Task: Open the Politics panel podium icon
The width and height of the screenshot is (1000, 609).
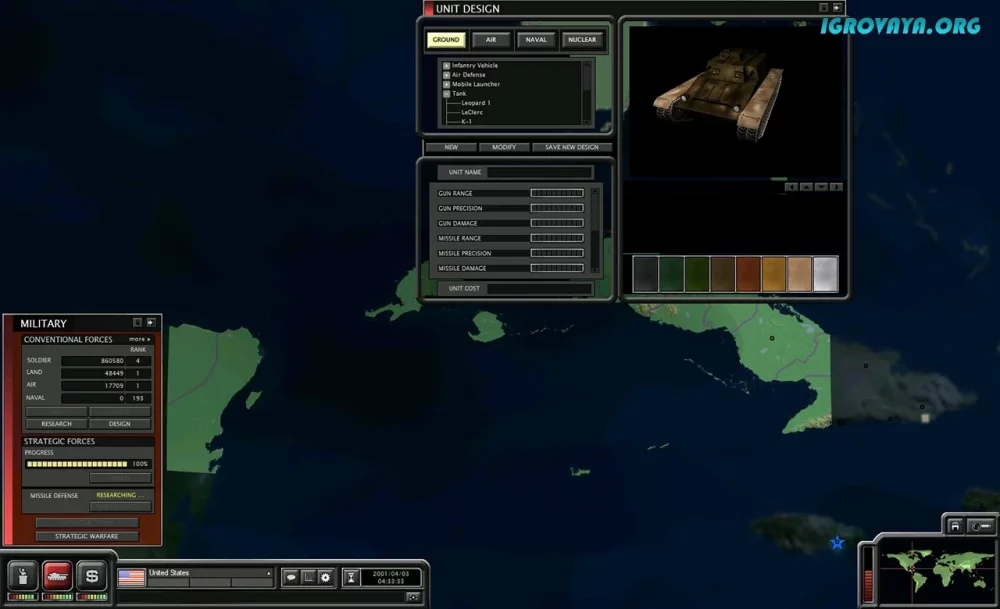Action: [23, 576]
